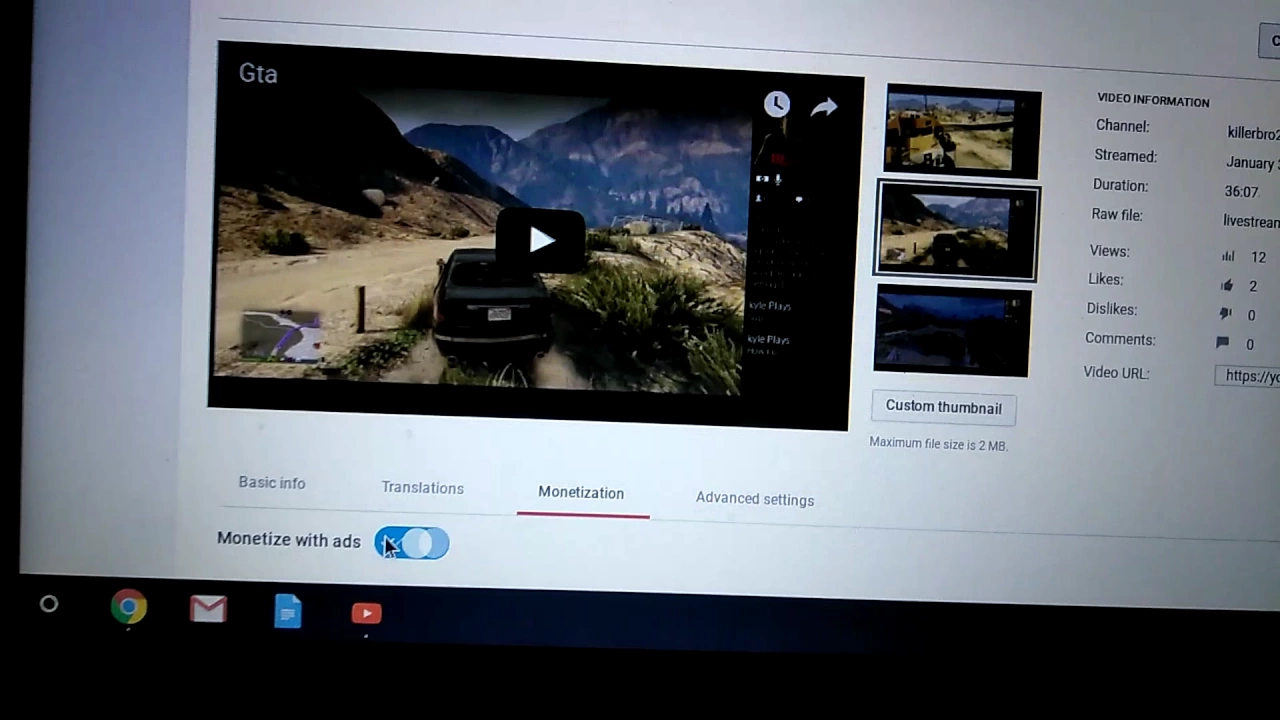This screenshot has width=1280, height=720.
Task: Click the livestream raw file value
Action: [1251, 222]
